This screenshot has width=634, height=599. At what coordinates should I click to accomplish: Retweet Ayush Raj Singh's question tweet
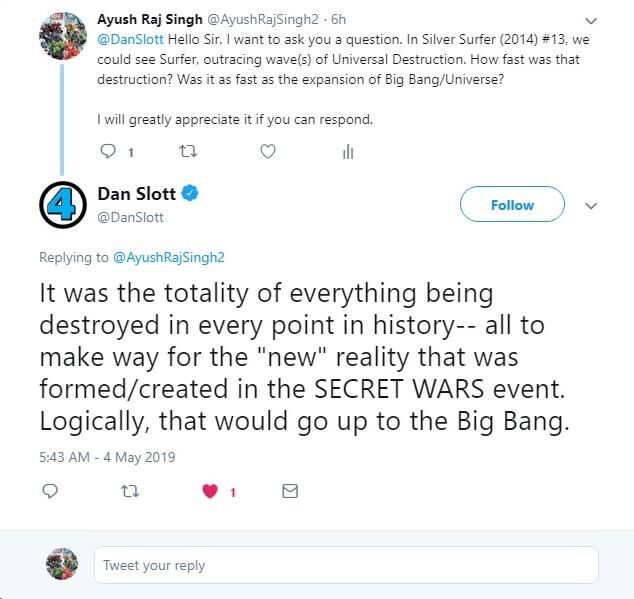(x=187, y=152)
